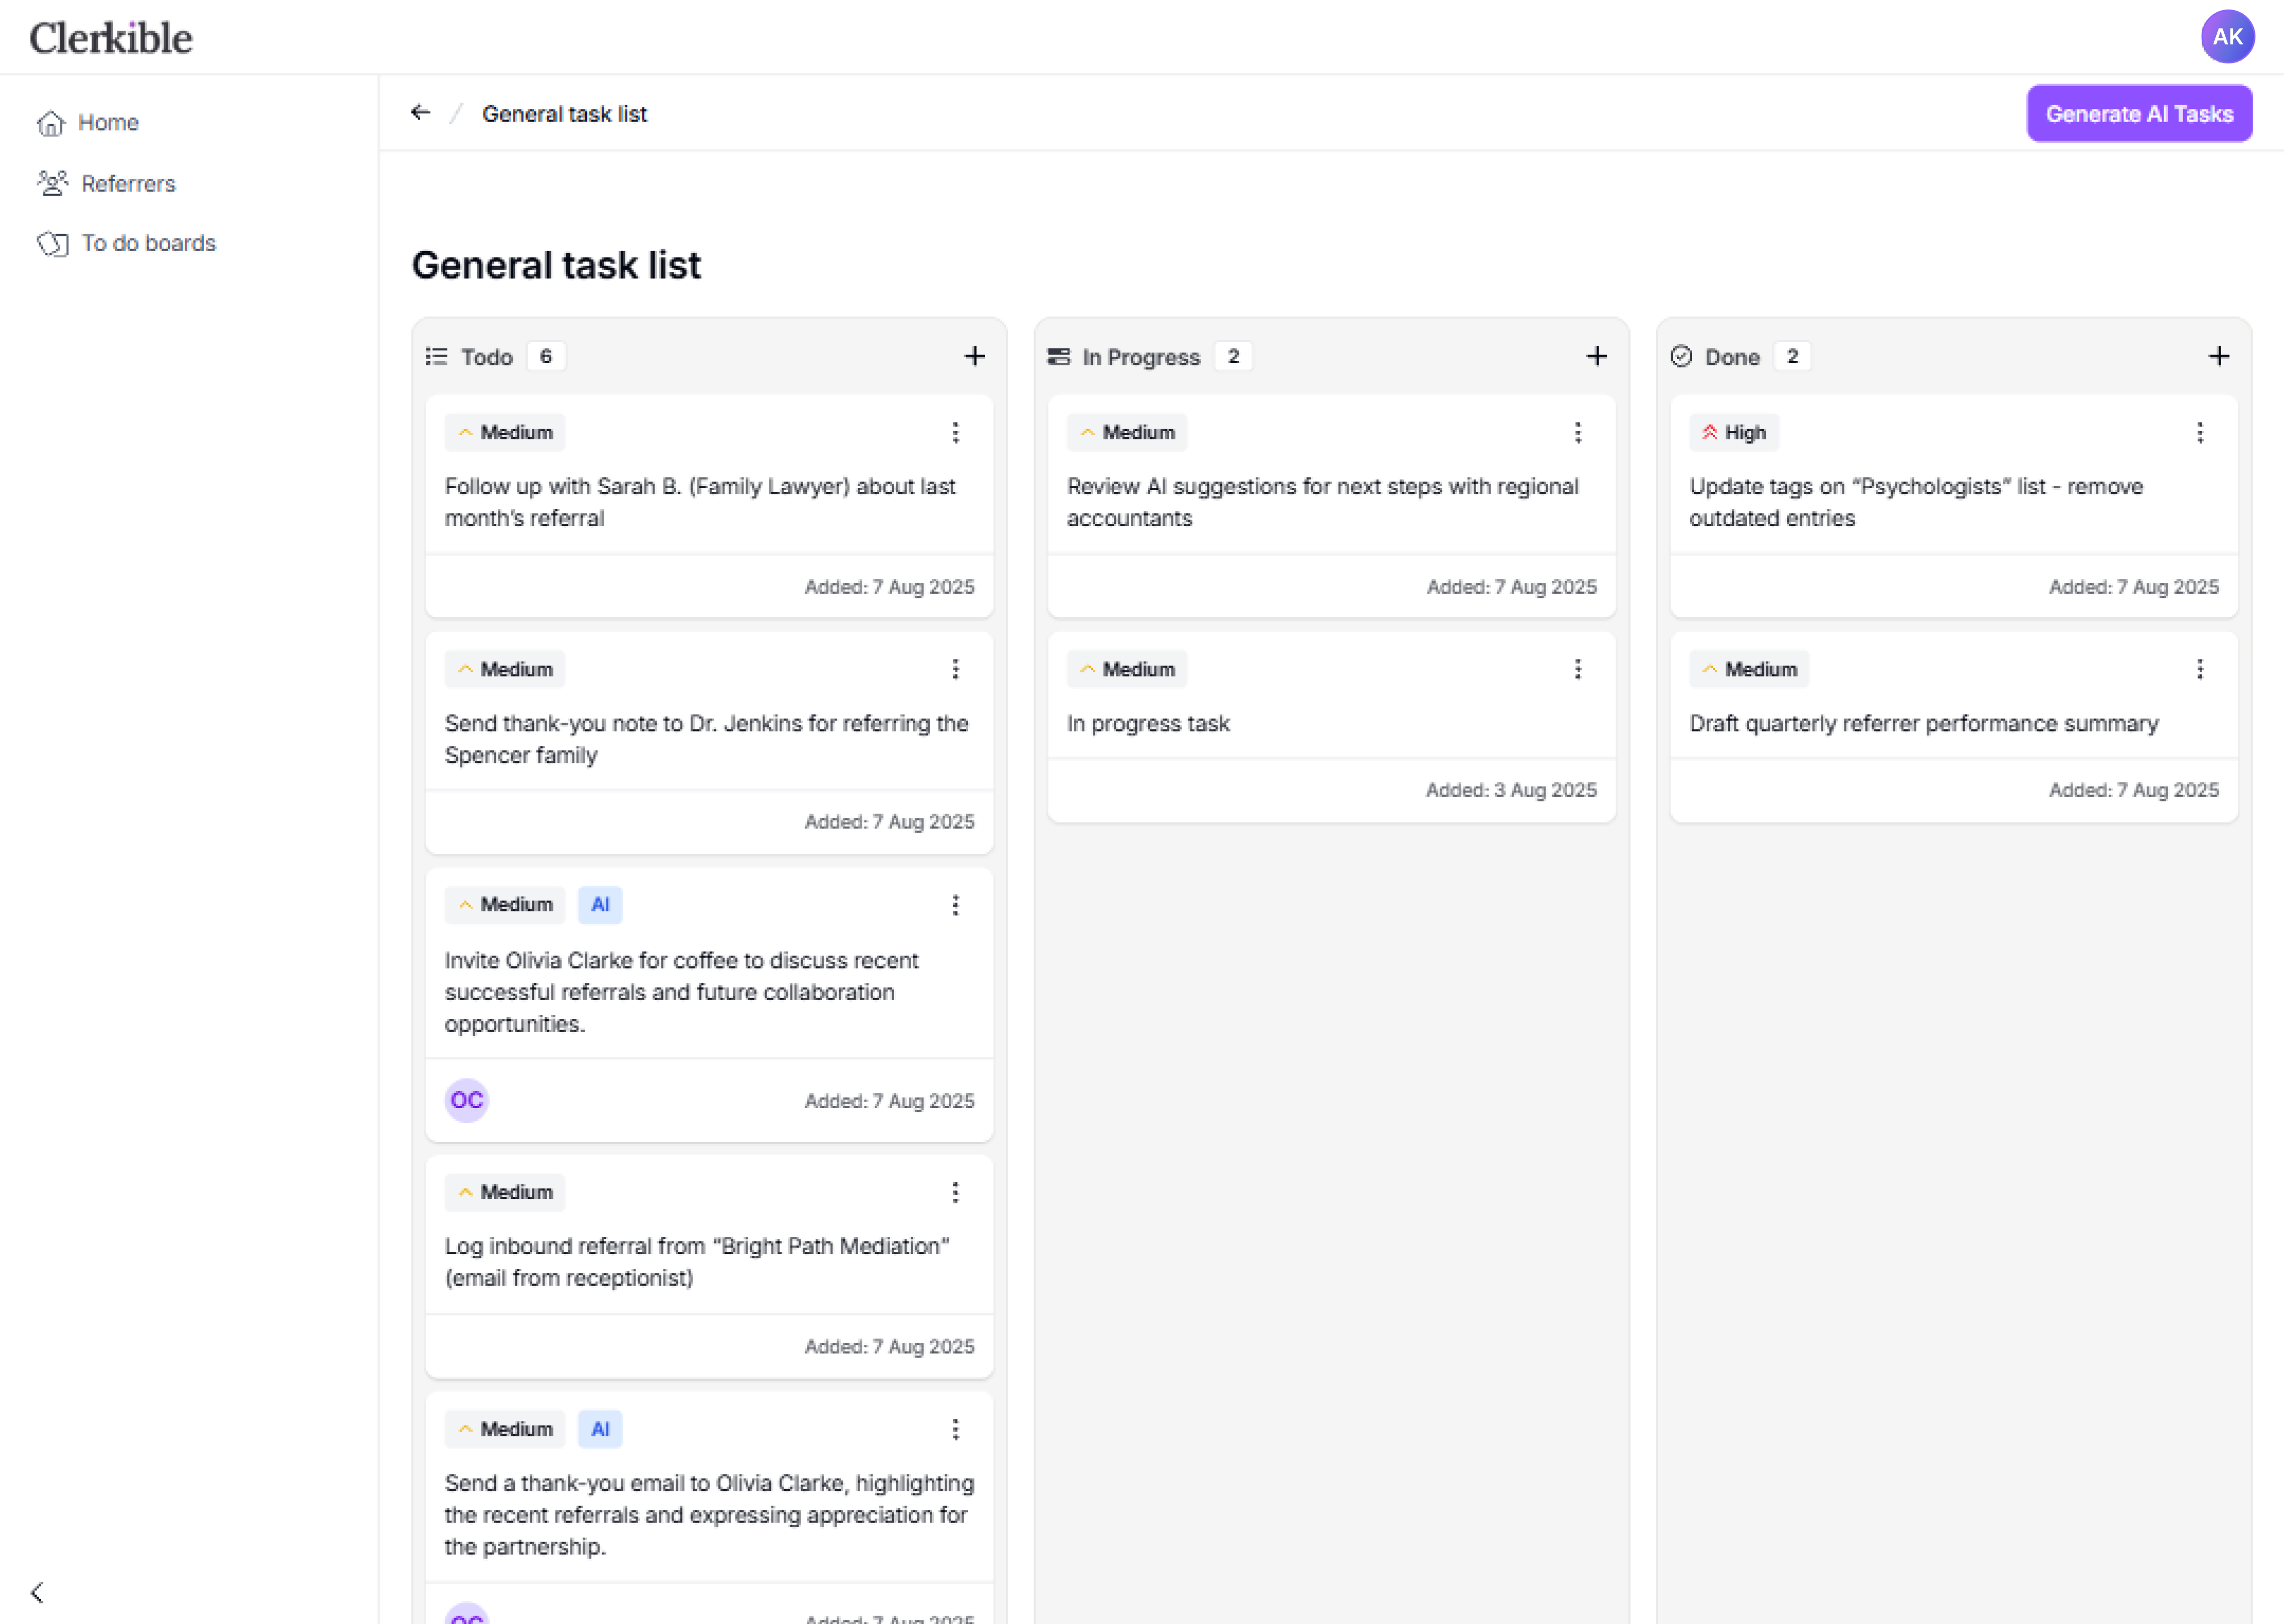Click the back arrow in breadcrumb
The width and height of the screenshot is (2284, 1624).
click(x=420, y=113)
